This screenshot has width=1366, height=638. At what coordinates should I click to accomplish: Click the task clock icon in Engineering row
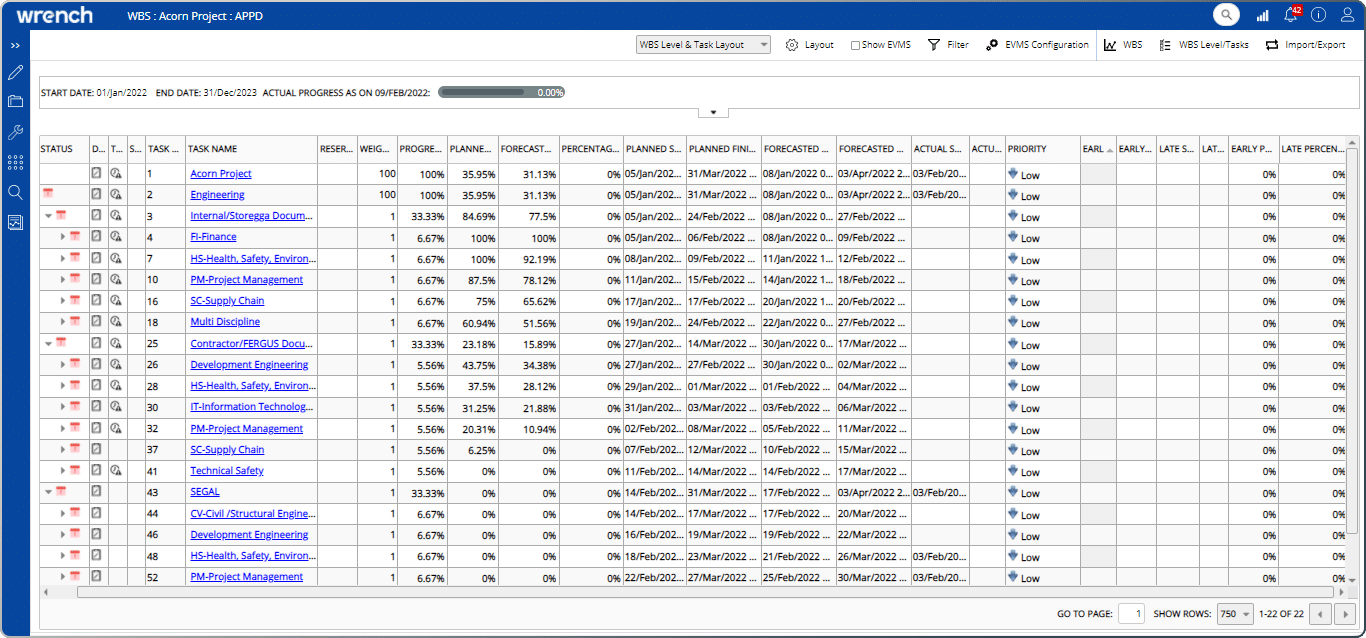tap(116, 194)
